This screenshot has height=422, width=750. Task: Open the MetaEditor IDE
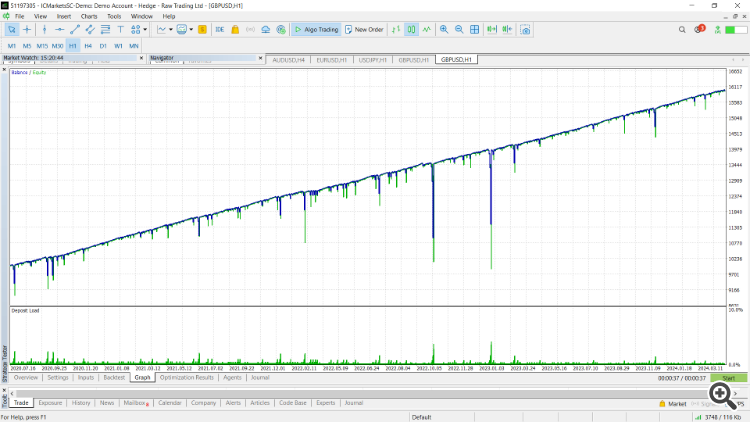coord(219,30)
